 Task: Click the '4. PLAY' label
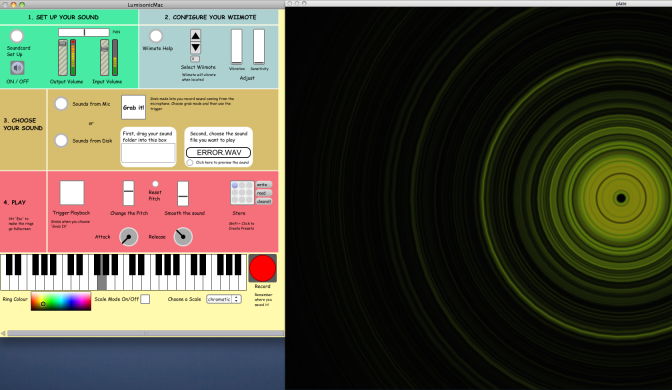pos(15,202)
